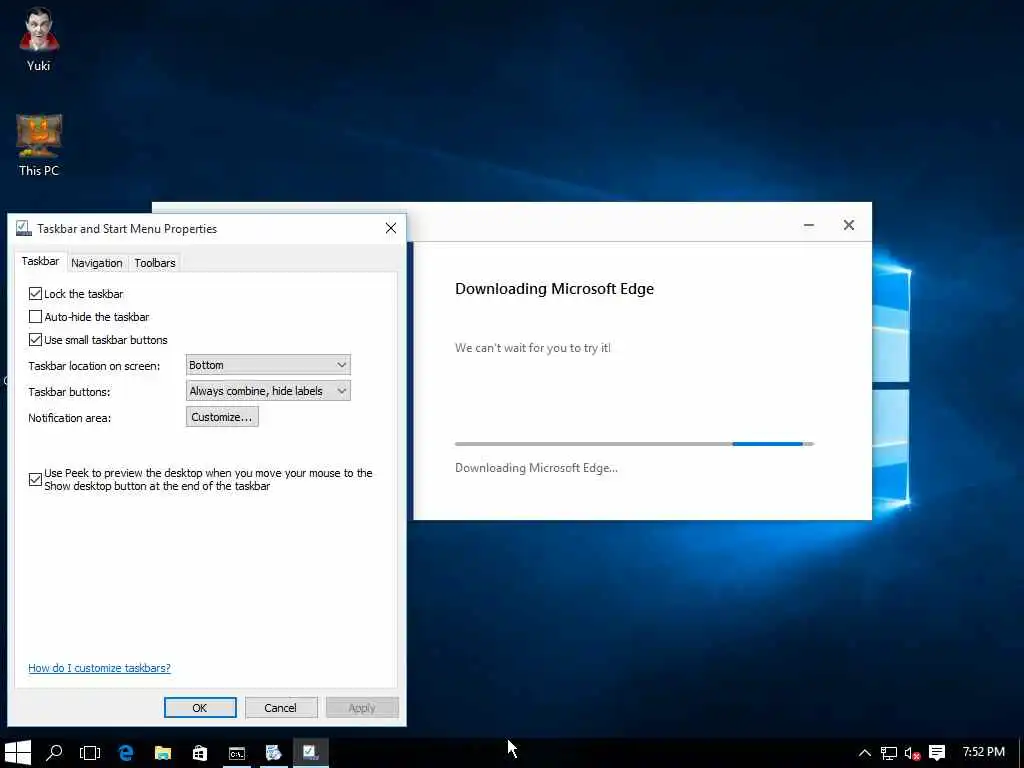This screenshot has height=768, width=1024.
Task: Open the Windows Start menu
Action: 18,753
